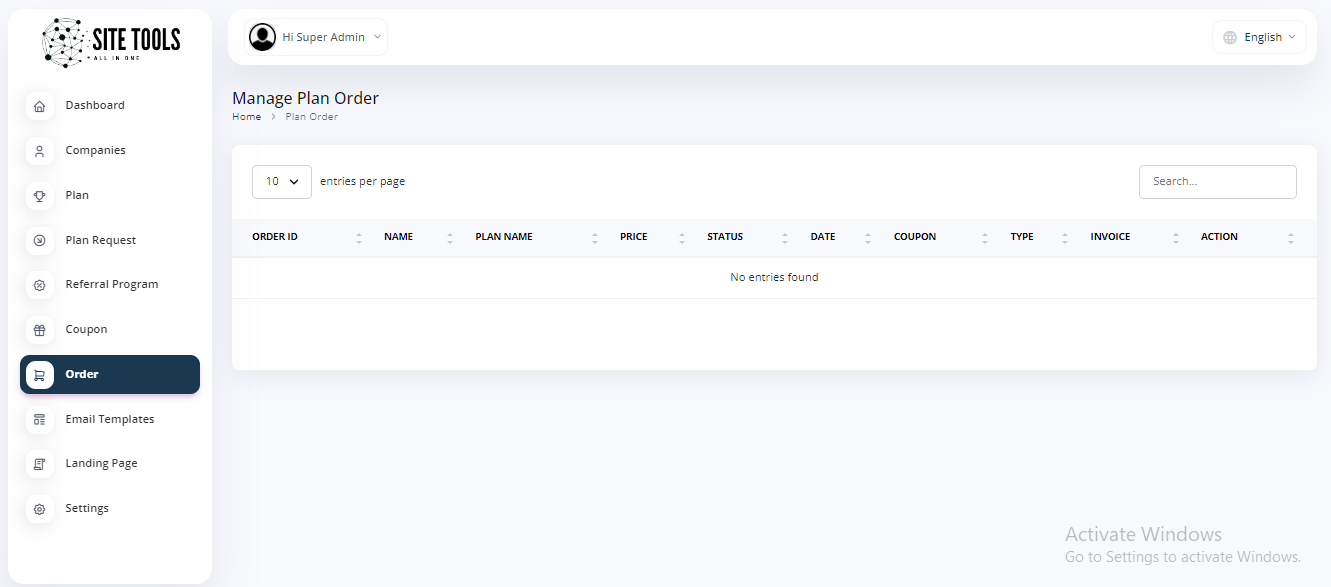Sort table by PRICE column
The image size is (1331, 587).
pos(633,237)
